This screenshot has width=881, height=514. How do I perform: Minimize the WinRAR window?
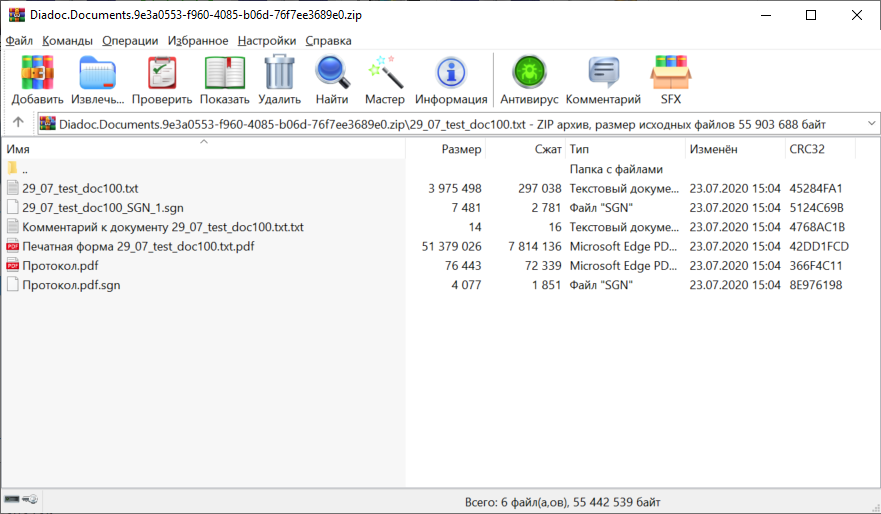(766, 15)
